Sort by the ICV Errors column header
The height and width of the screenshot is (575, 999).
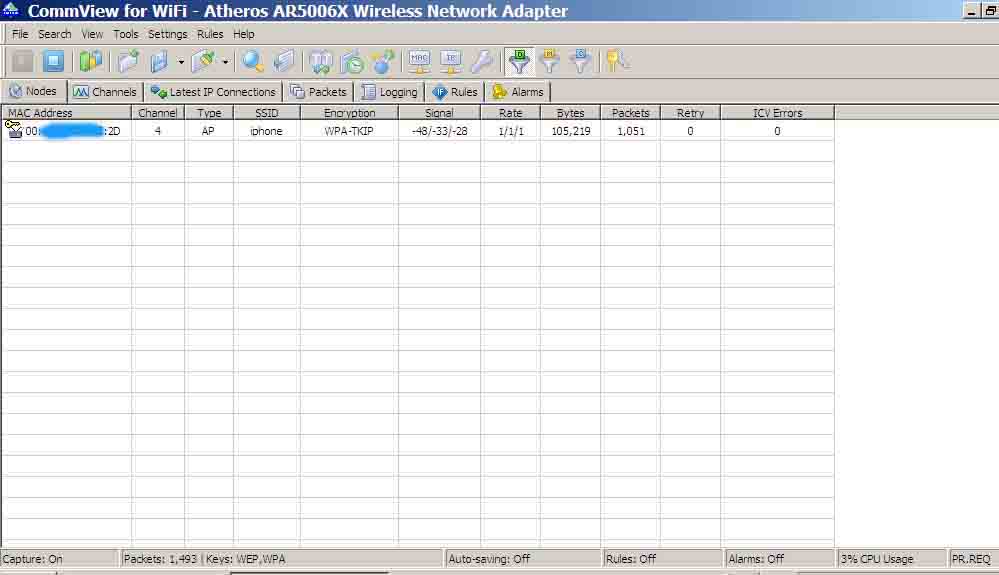(x=777, y=113)
